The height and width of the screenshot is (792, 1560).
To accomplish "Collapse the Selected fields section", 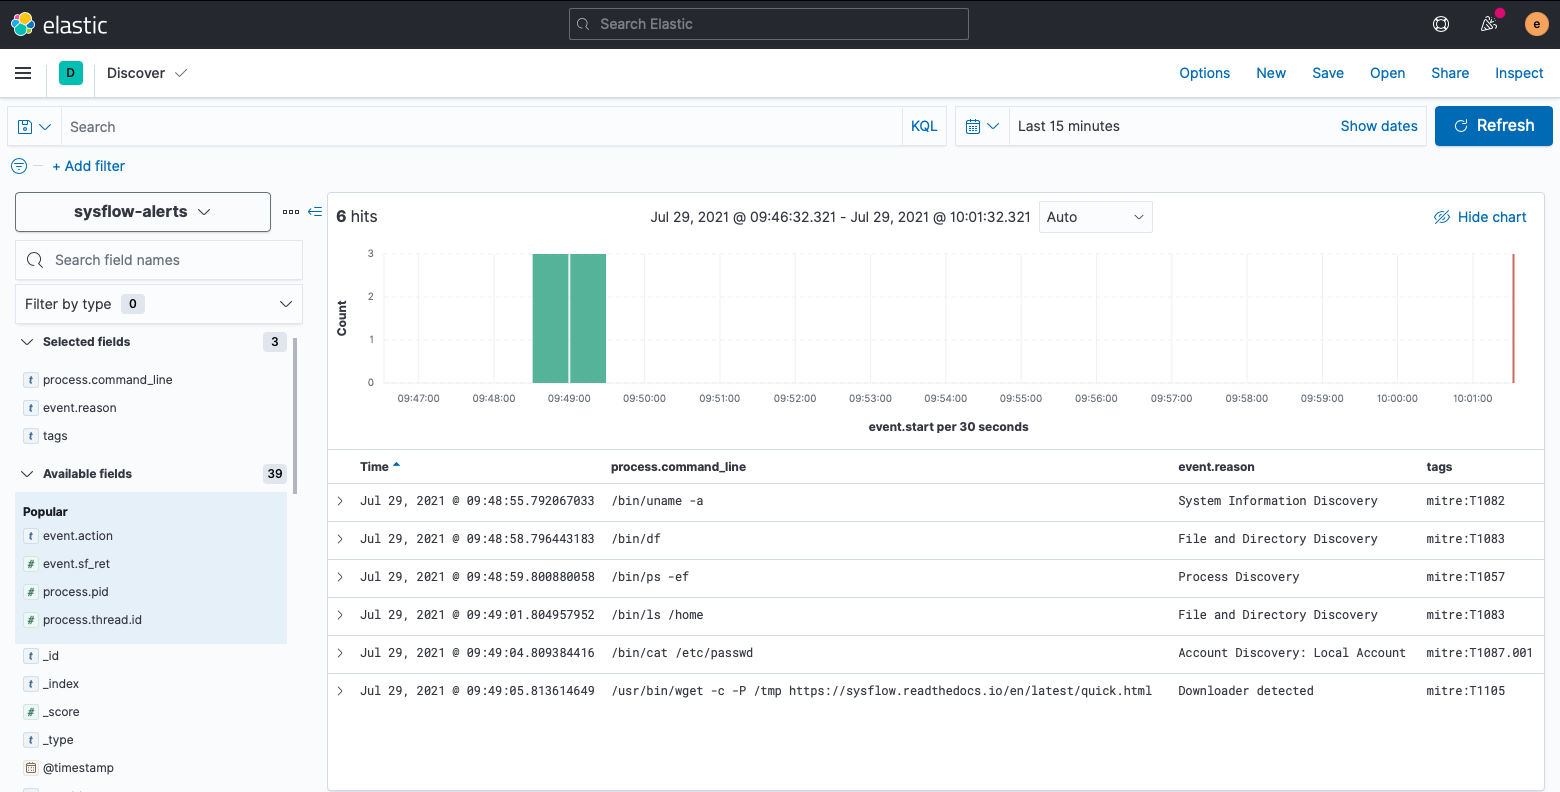I will click(x=27, y=342).
